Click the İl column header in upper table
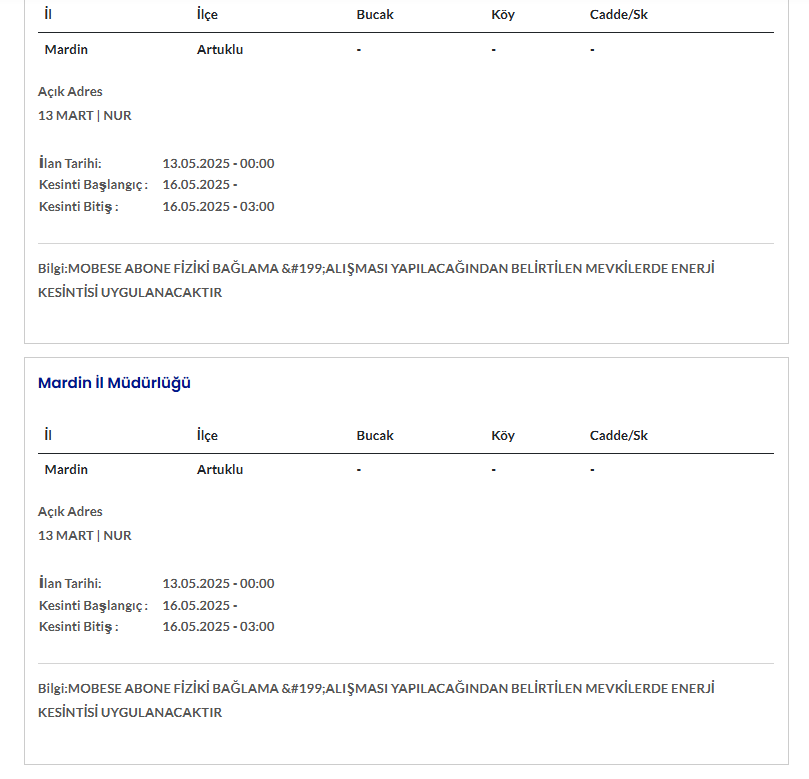809x779 pixels. (48, 15)
